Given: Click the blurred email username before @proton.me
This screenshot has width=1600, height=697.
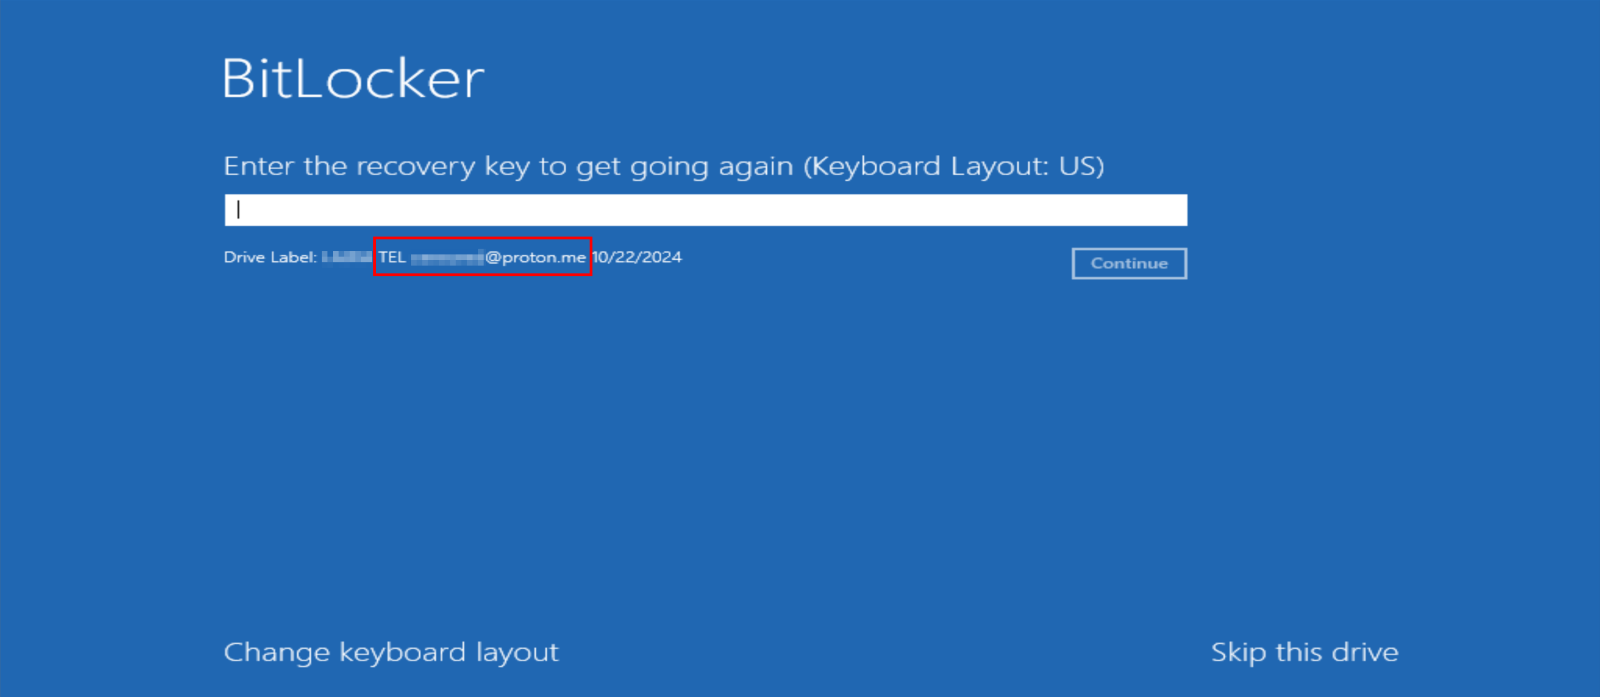Looking at the screenshot, I should pos(447,257).
